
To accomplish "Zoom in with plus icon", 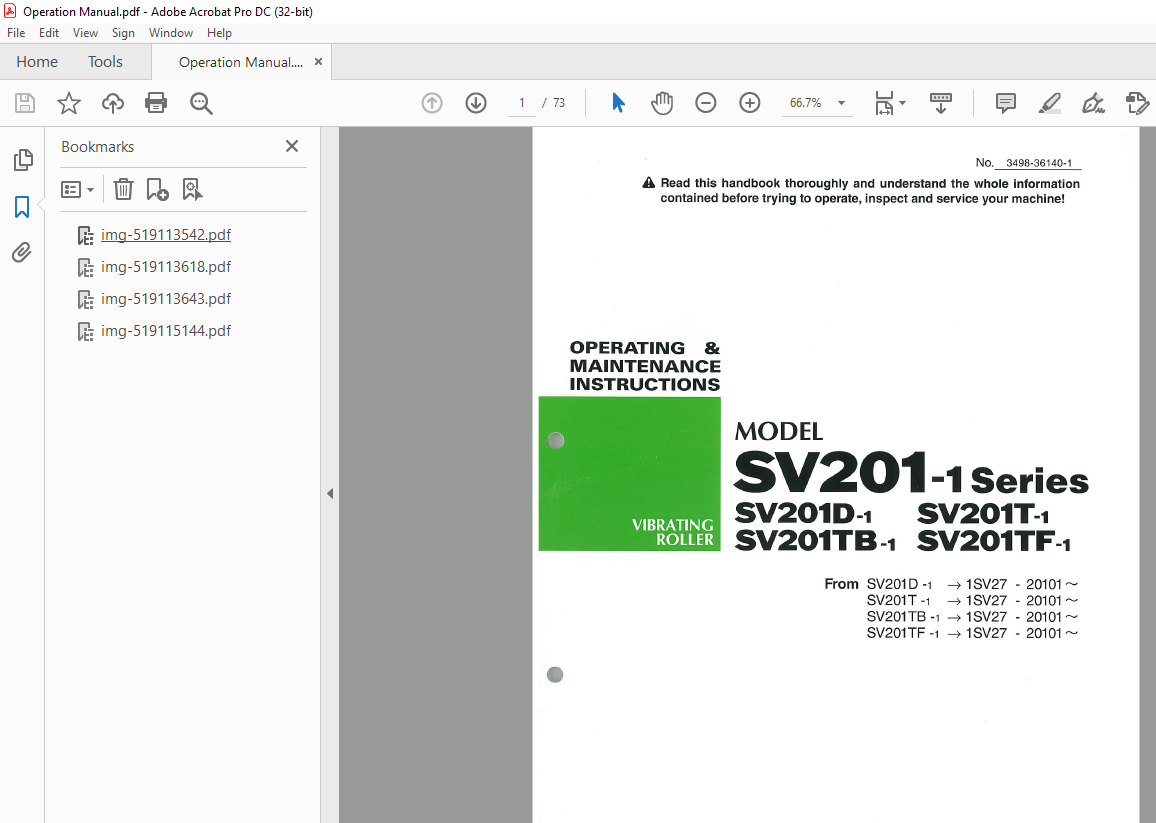I will coord(750,103).
